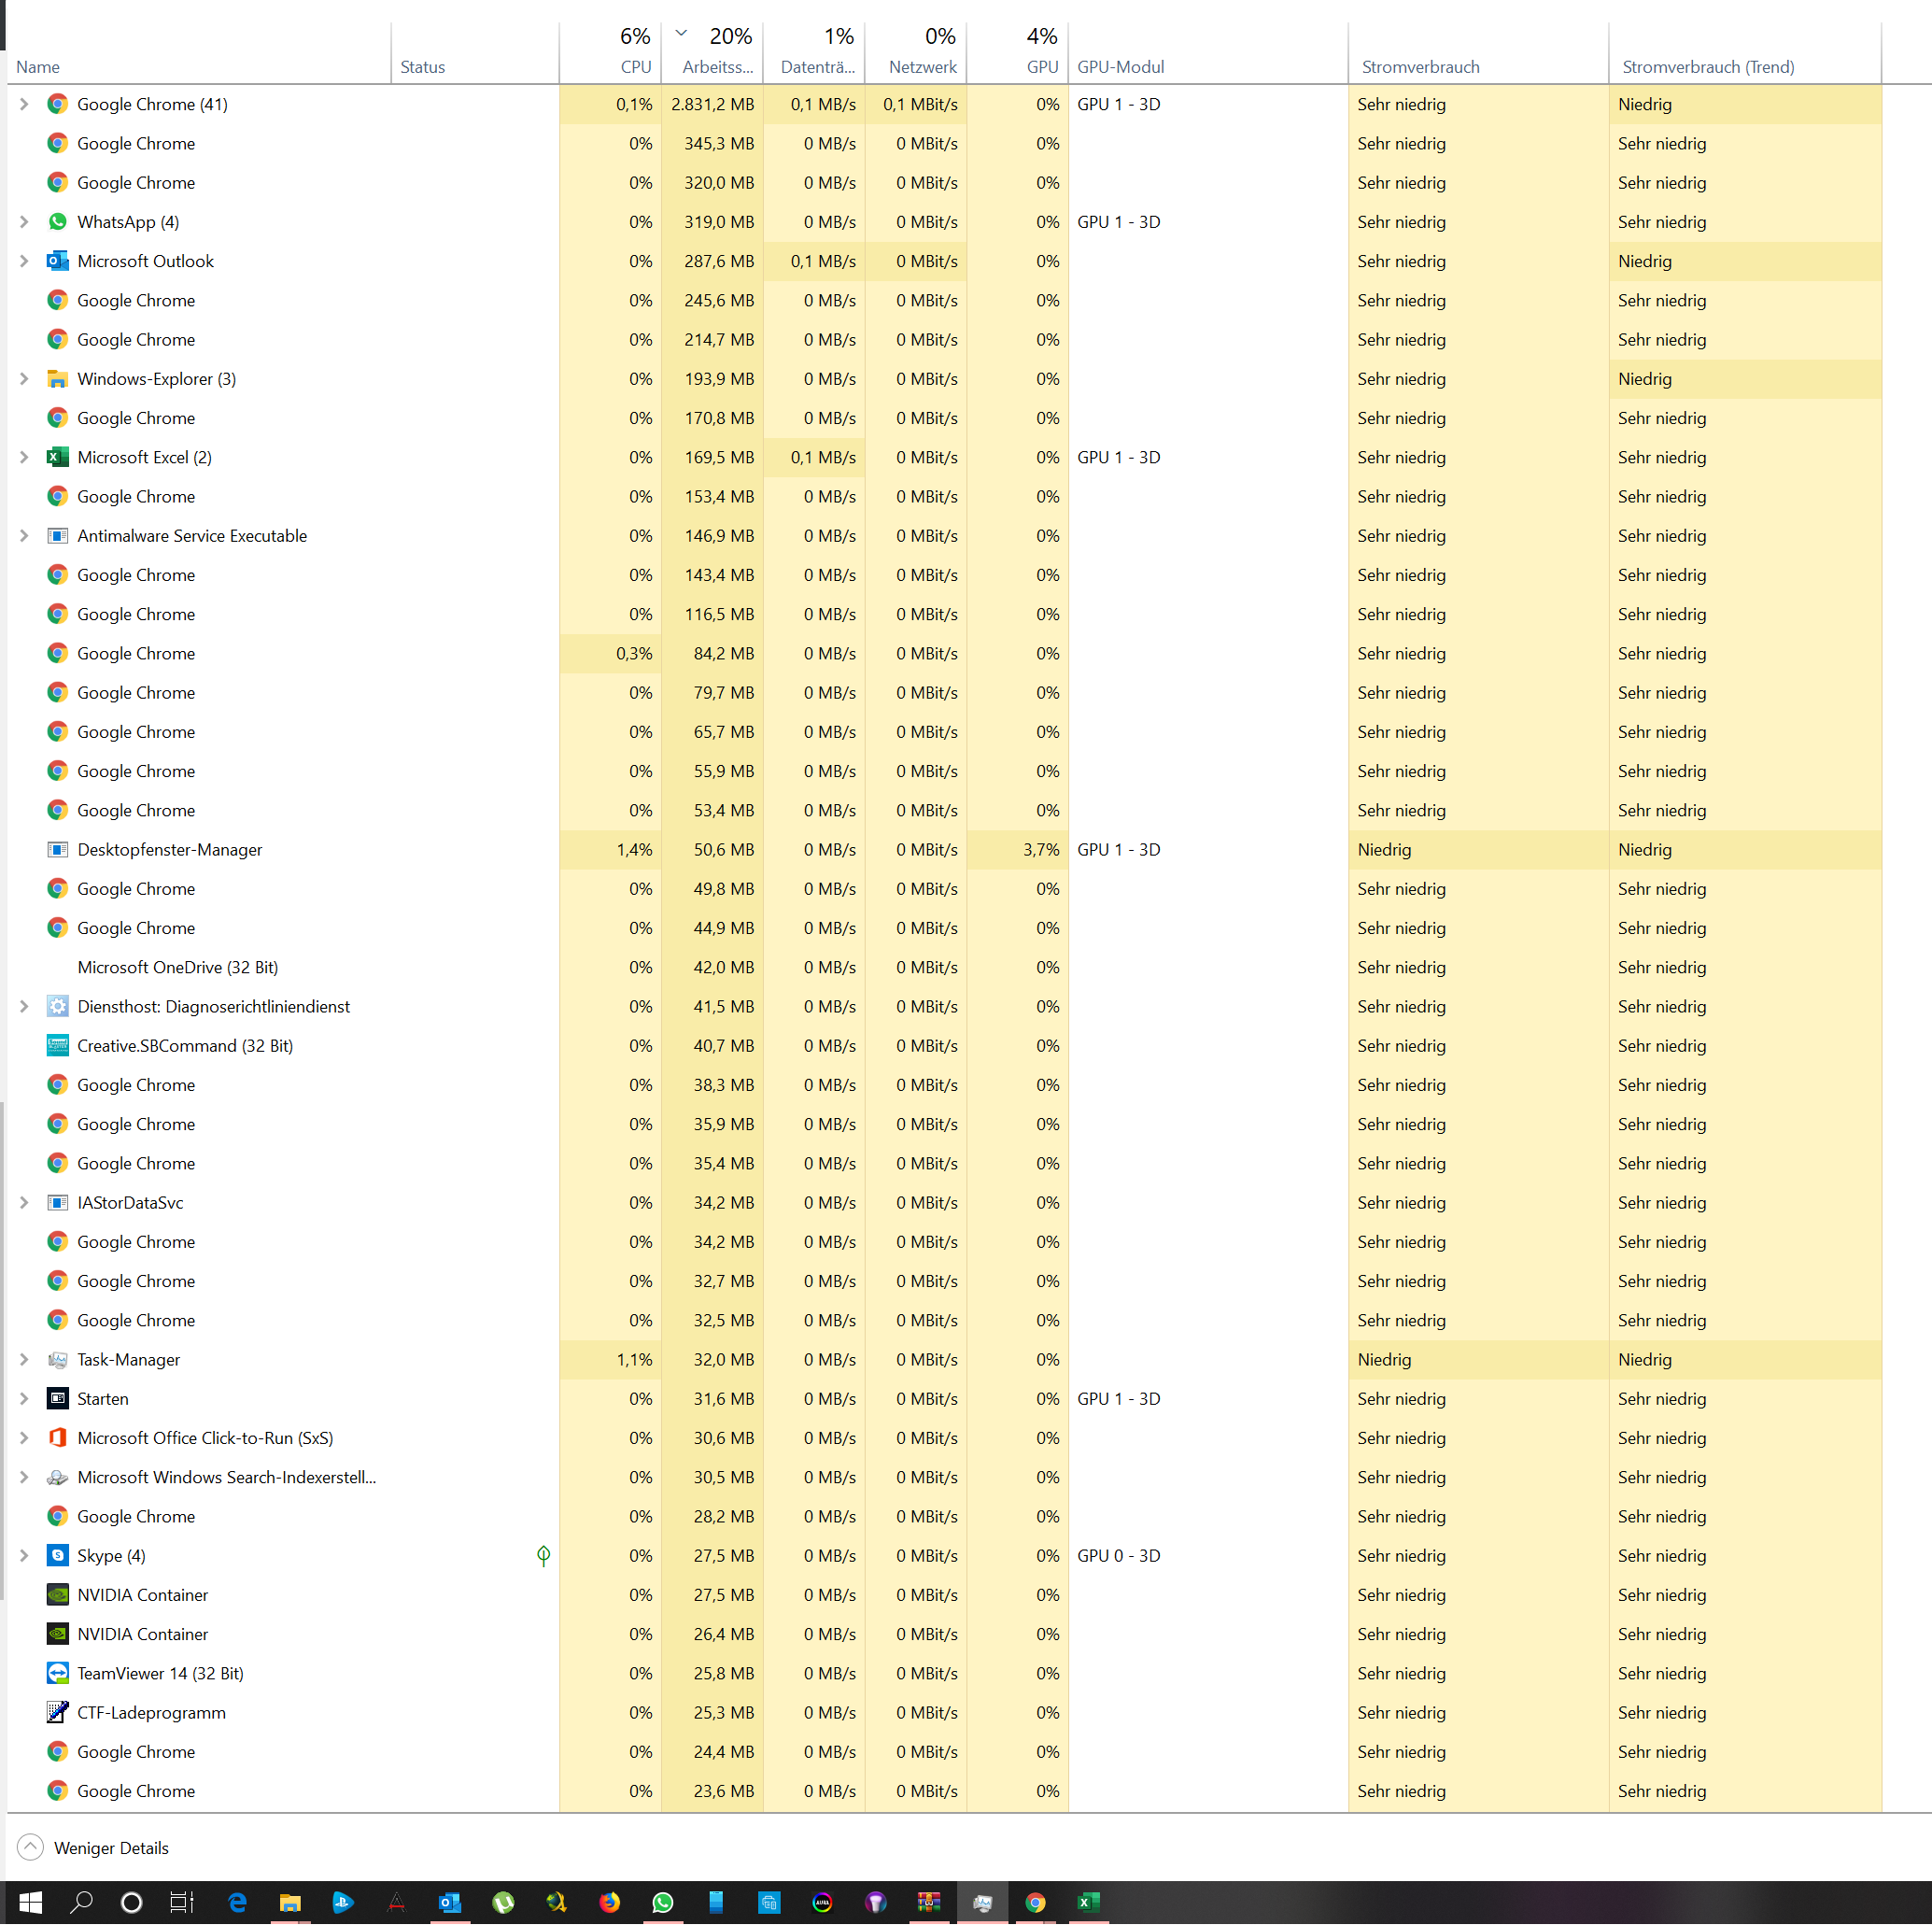1932x1925 pixels.
Task: Click the Task-Manager taskbar button
Action: (983, 1903)
